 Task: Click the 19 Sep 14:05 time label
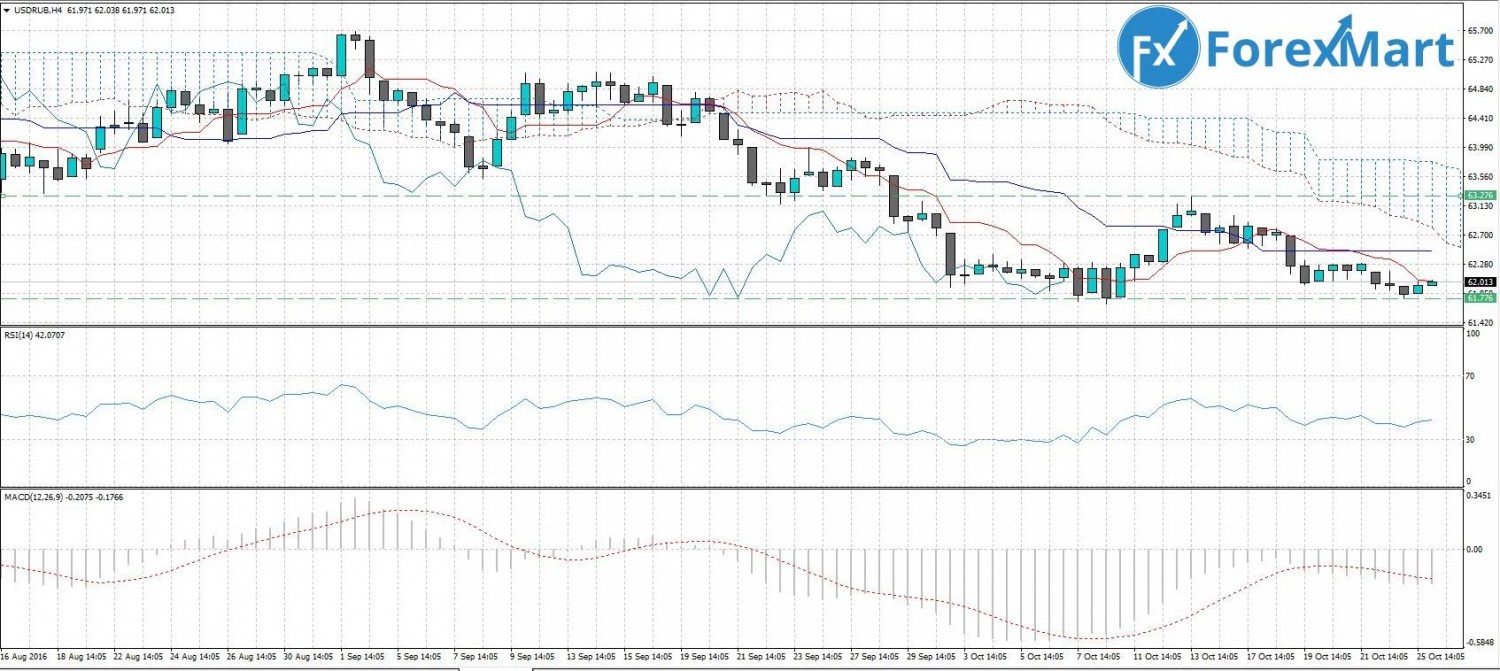(x=704, y=657)
